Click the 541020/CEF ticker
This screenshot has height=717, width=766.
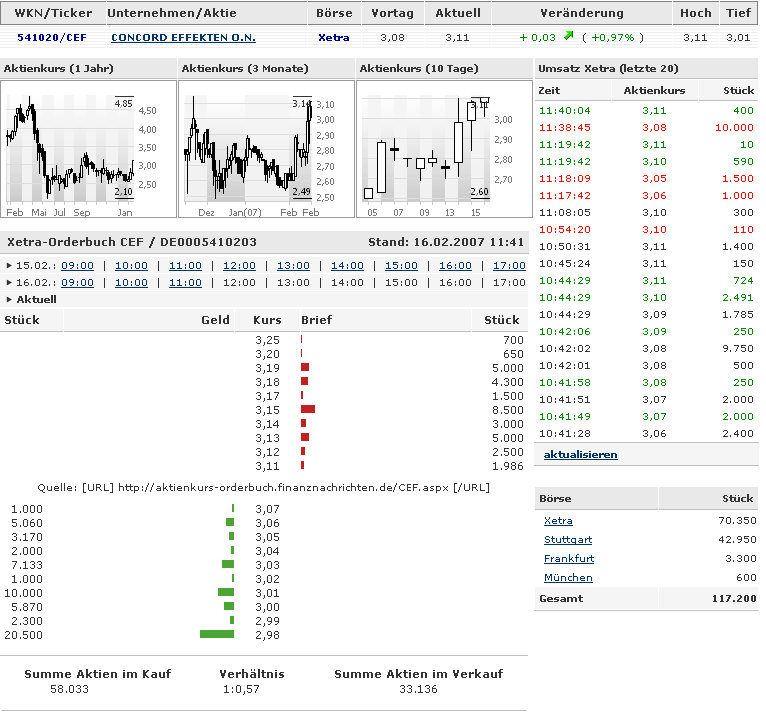52,38
